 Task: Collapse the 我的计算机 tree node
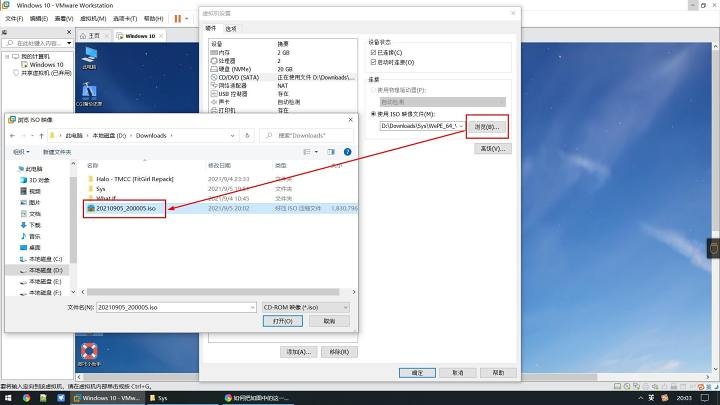pyautogui.click(x=7, y=56)
